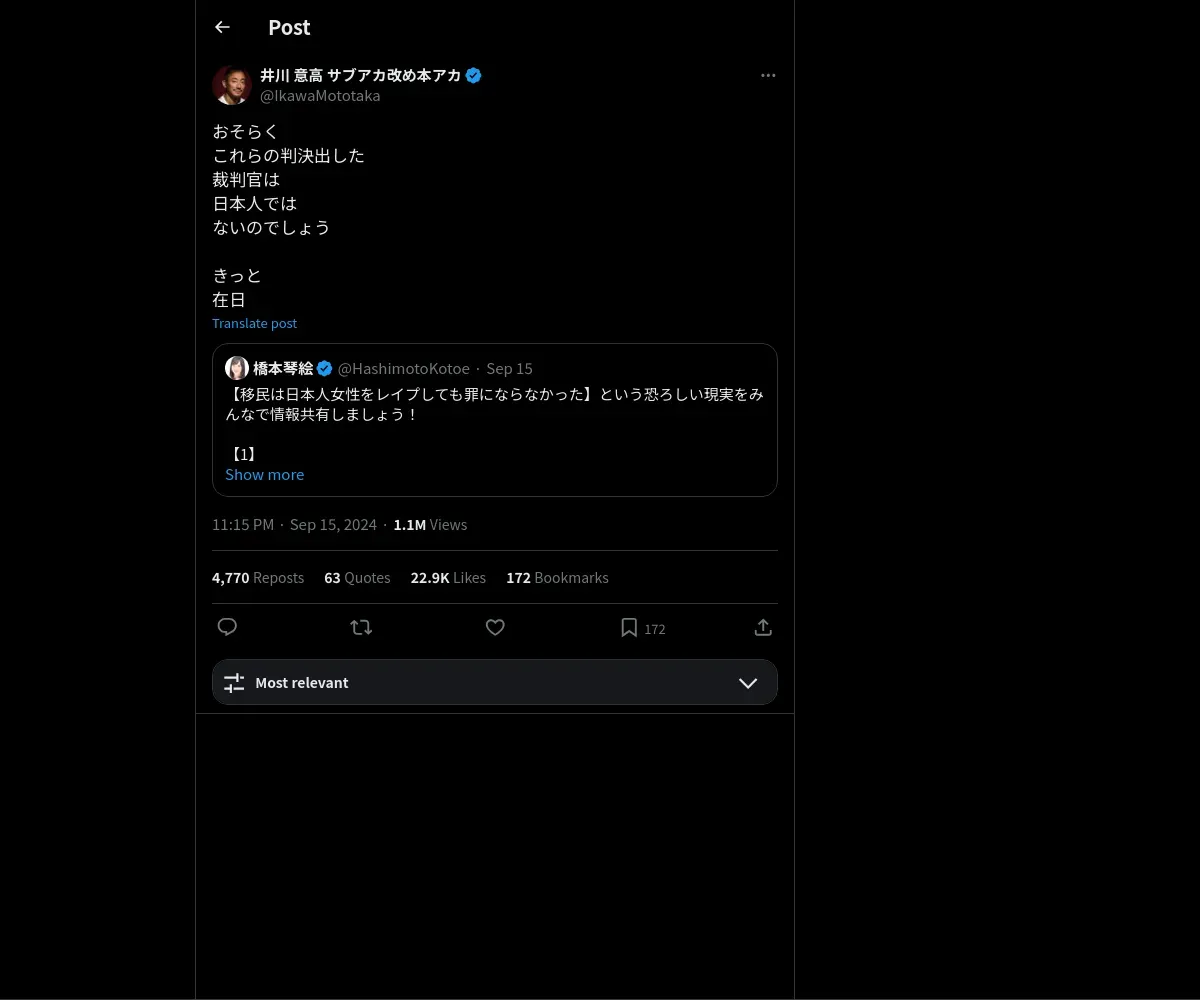Viewport: 1200px width, 1000px height.
Task: Open the 22.9K Likes list
Action: tap(448, 578)
